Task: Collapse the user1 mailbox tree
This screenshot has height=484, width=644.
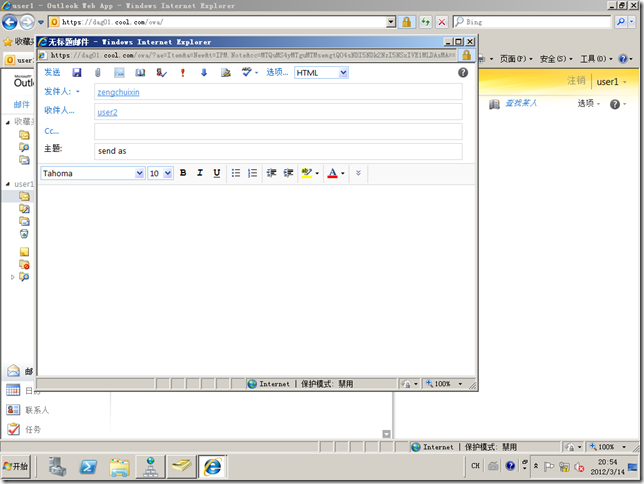Action: coord(8,184)
